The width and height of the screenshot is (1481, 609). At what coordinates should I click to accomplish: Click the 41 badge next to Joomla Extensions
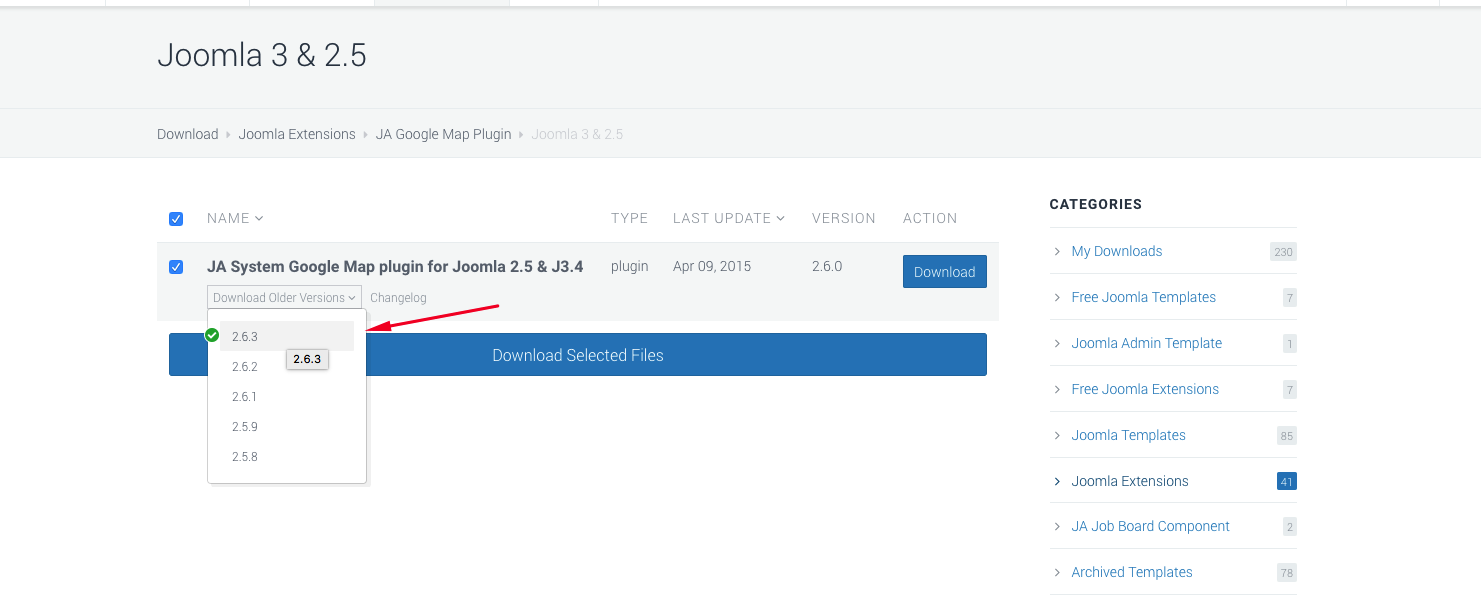1287,481
